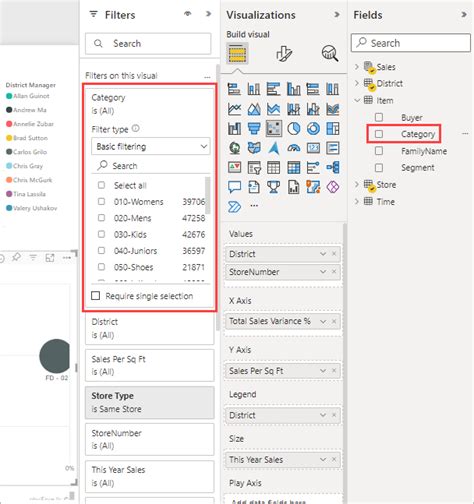The height and width of the screenshot is (504, 474).
Task: Expand the Sales table in Fields
Action: 357,67
